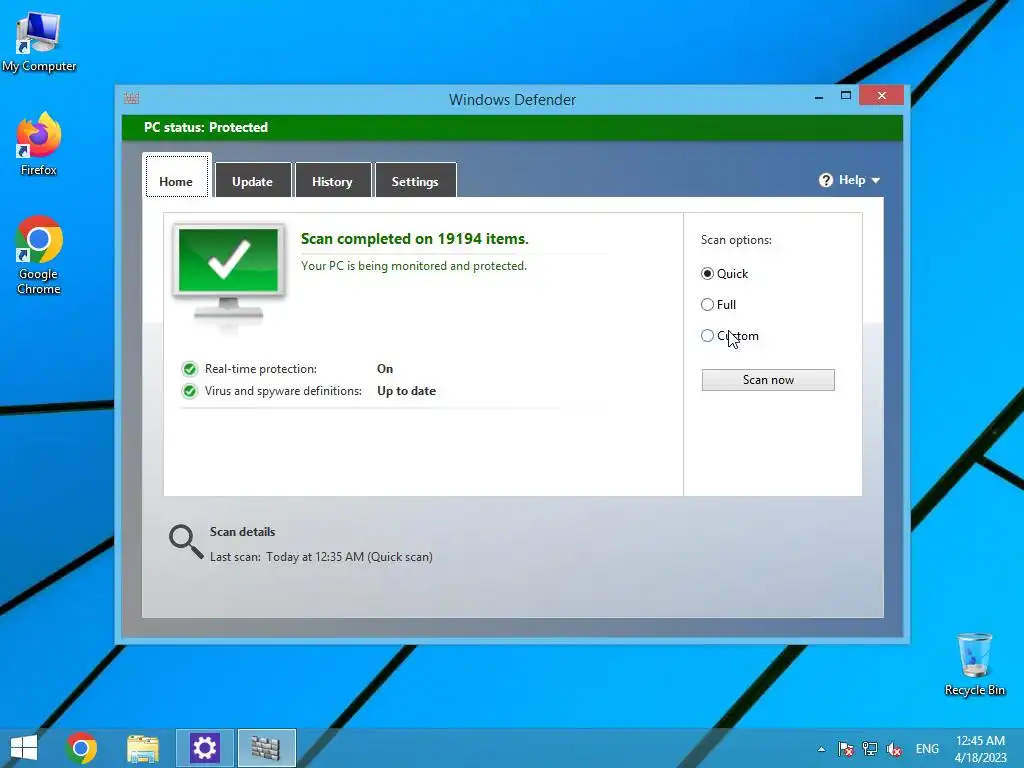Open File Explorer from the taskbar
This screenshot has height=768, width=1024.
pos(143,748)
